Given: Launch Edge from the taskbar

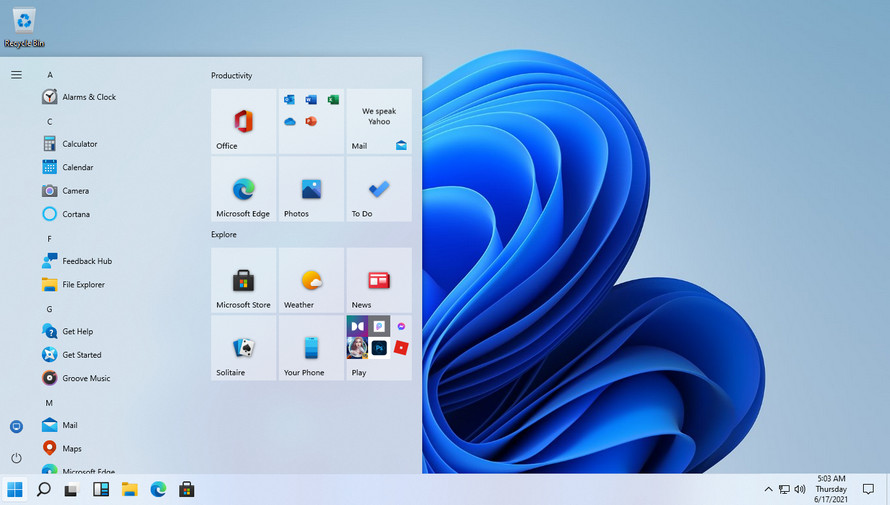Looking at the screenshot, I should (x=158, y=489).
